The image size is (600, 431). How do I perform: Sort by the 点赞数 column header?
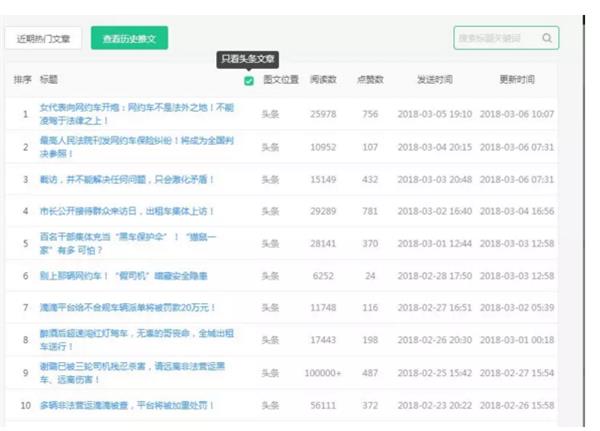[370, 79]
